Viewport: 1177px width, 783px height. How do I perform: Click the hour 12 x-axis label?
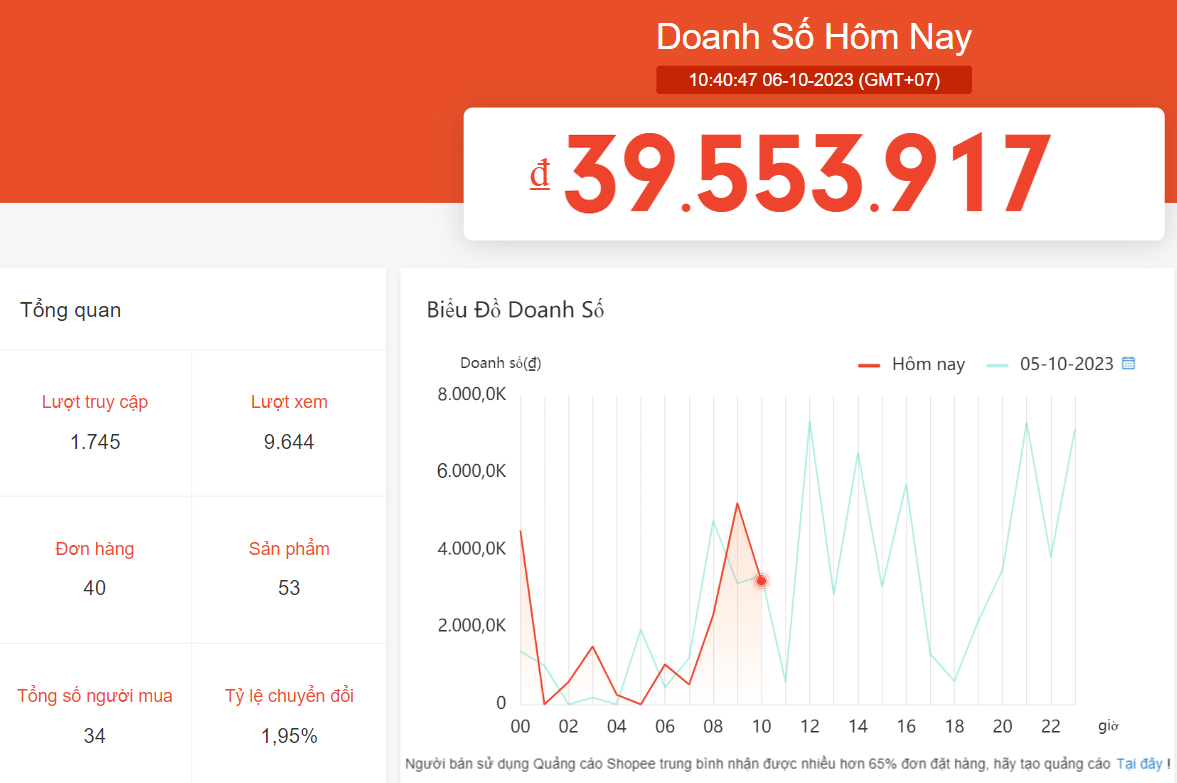tap(810, 726)
